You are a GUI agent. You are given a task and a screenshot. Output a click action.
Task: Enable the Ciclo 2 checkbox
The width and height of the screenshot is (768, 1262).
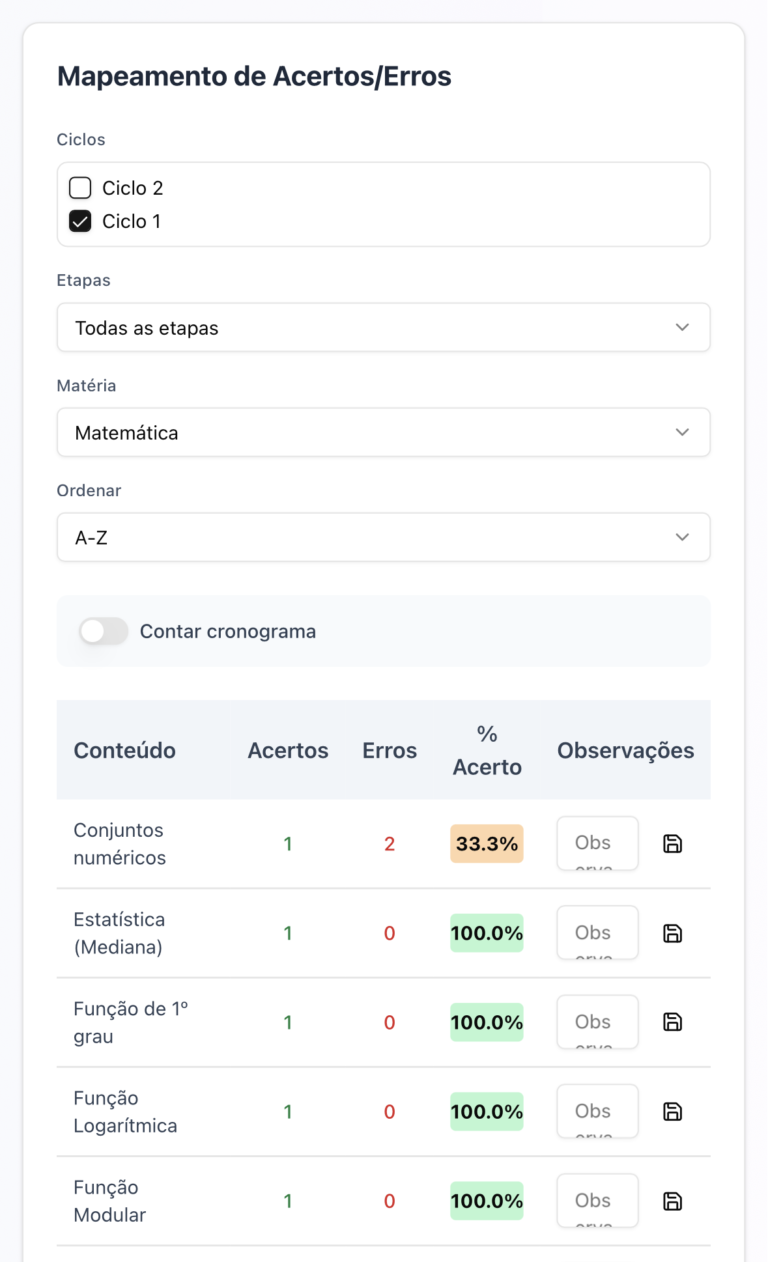(x=80, y=188)
